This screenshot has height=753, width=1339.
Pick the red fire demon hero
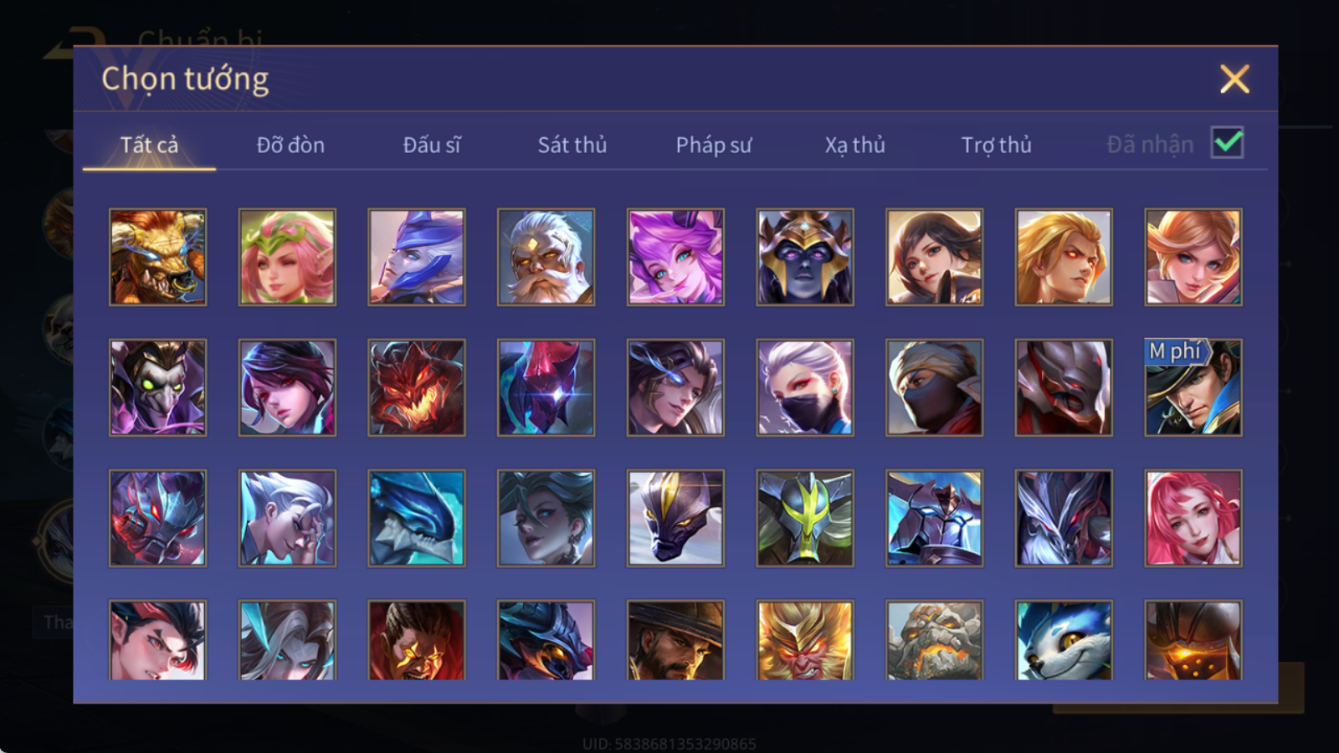click(417, 388)
